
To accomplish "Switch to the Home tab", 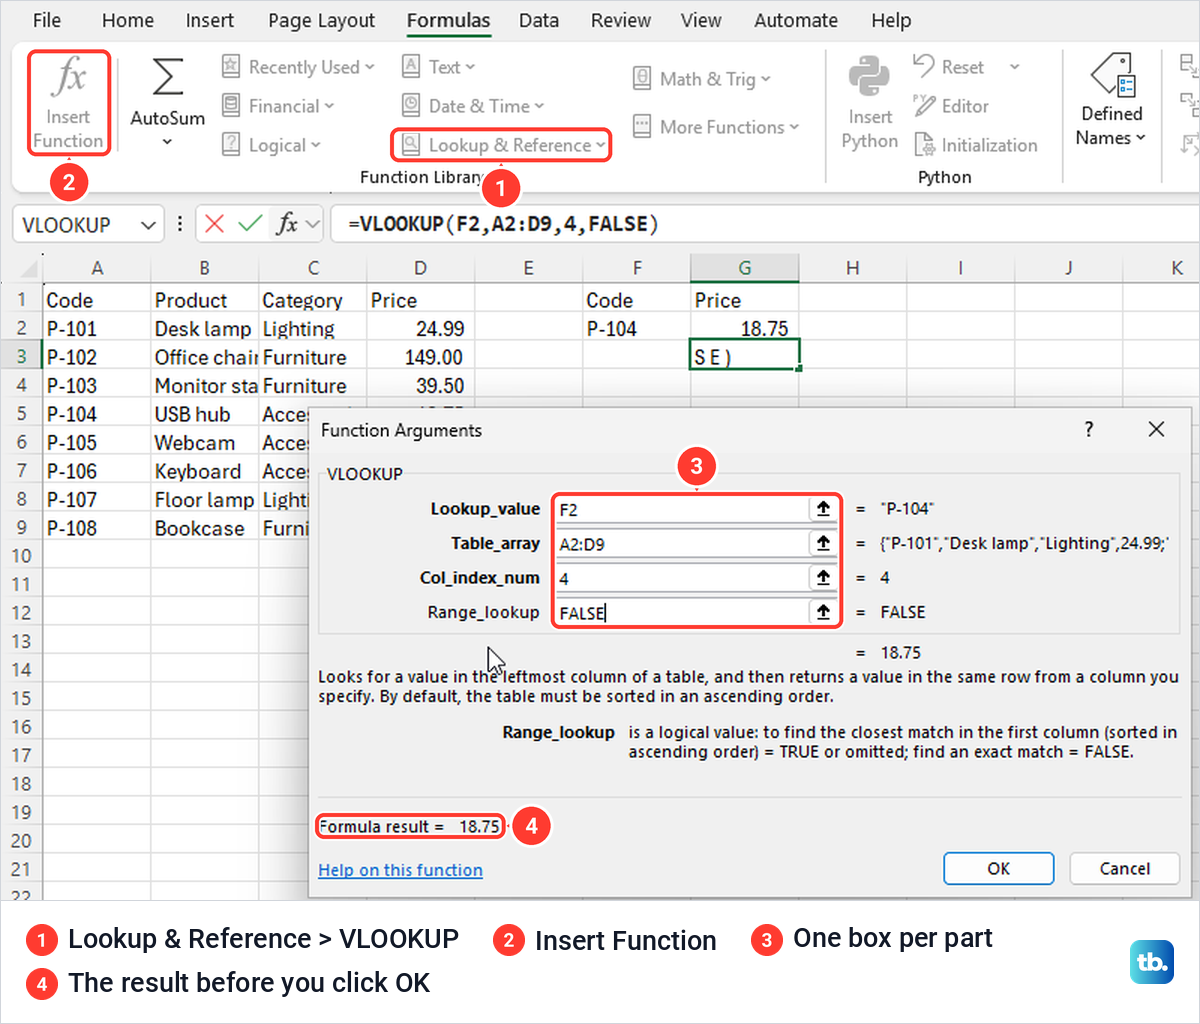I will point(128,20).
